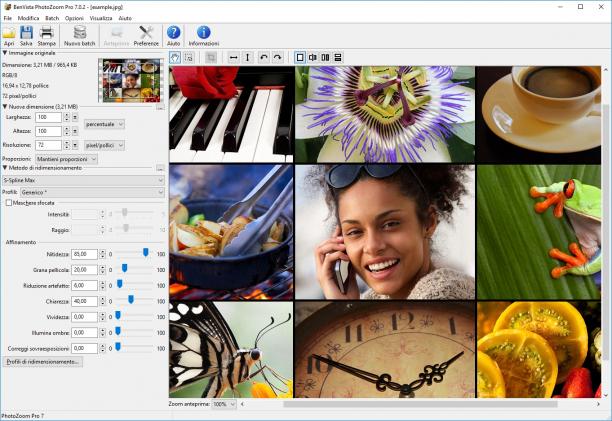Open the Visualizza menu
612x421 pixels.
[x=101, y=18]
